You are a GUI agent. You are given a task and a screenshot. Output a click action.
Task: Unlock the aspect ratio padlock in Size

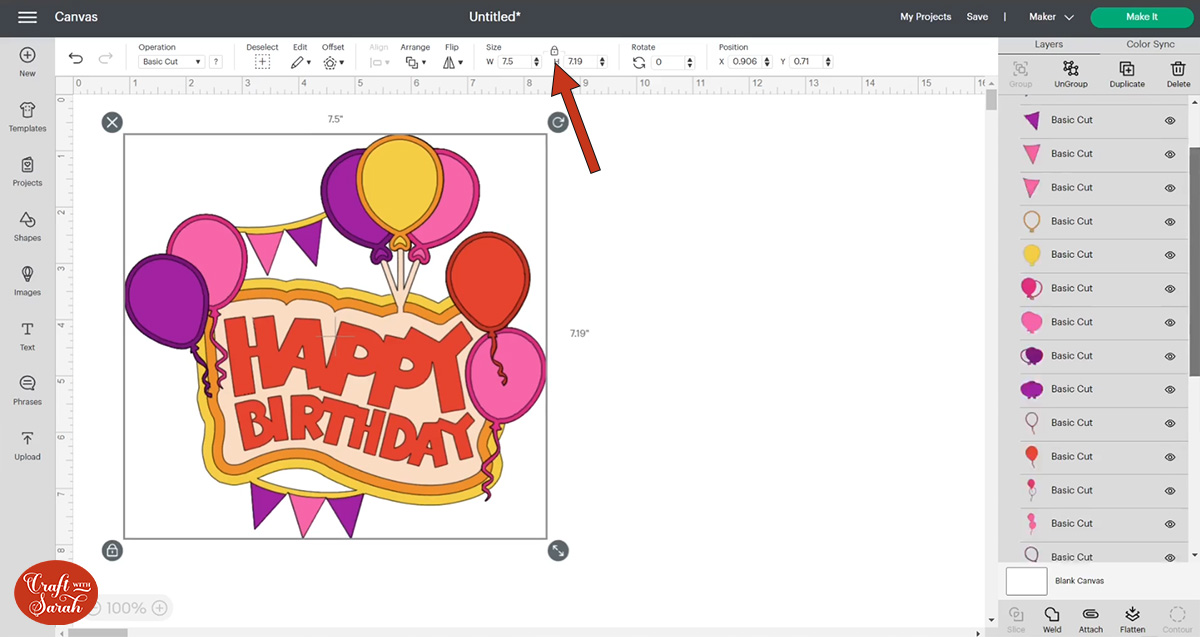point(555,49)
